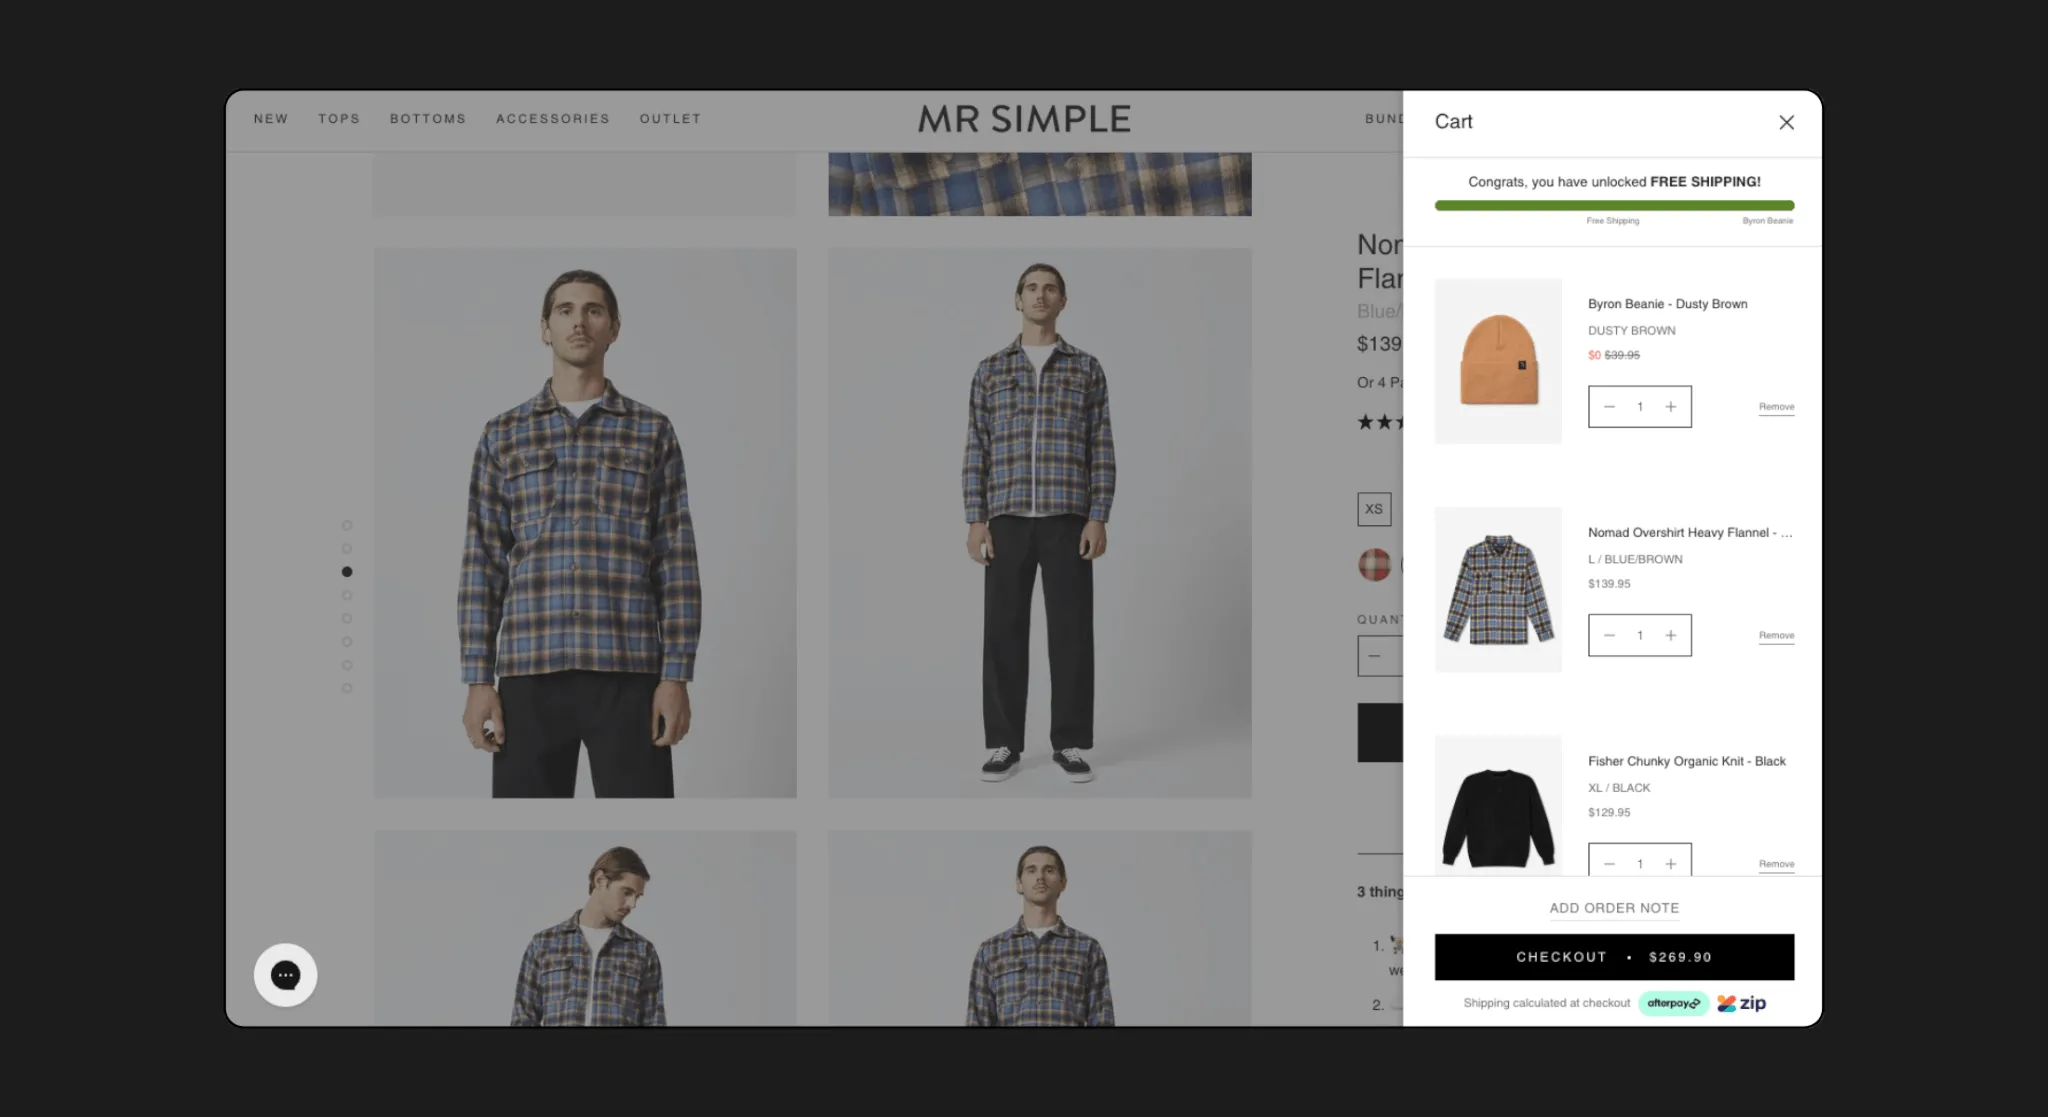
Task: Increase Byron Beanie quantity with plus icon
Action: (1670, 407)
